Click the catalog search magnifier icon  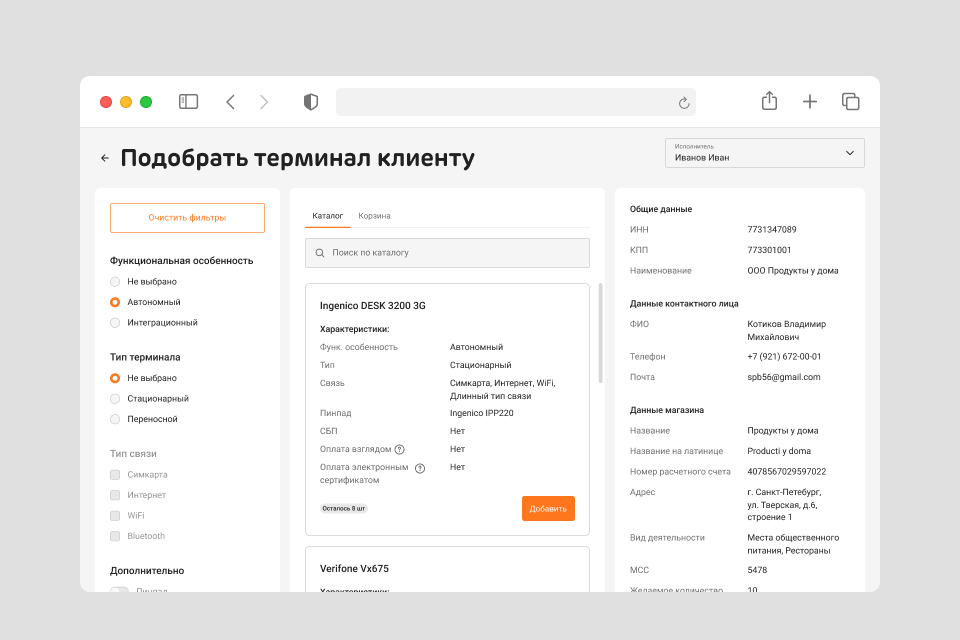(x=320, y=253)
